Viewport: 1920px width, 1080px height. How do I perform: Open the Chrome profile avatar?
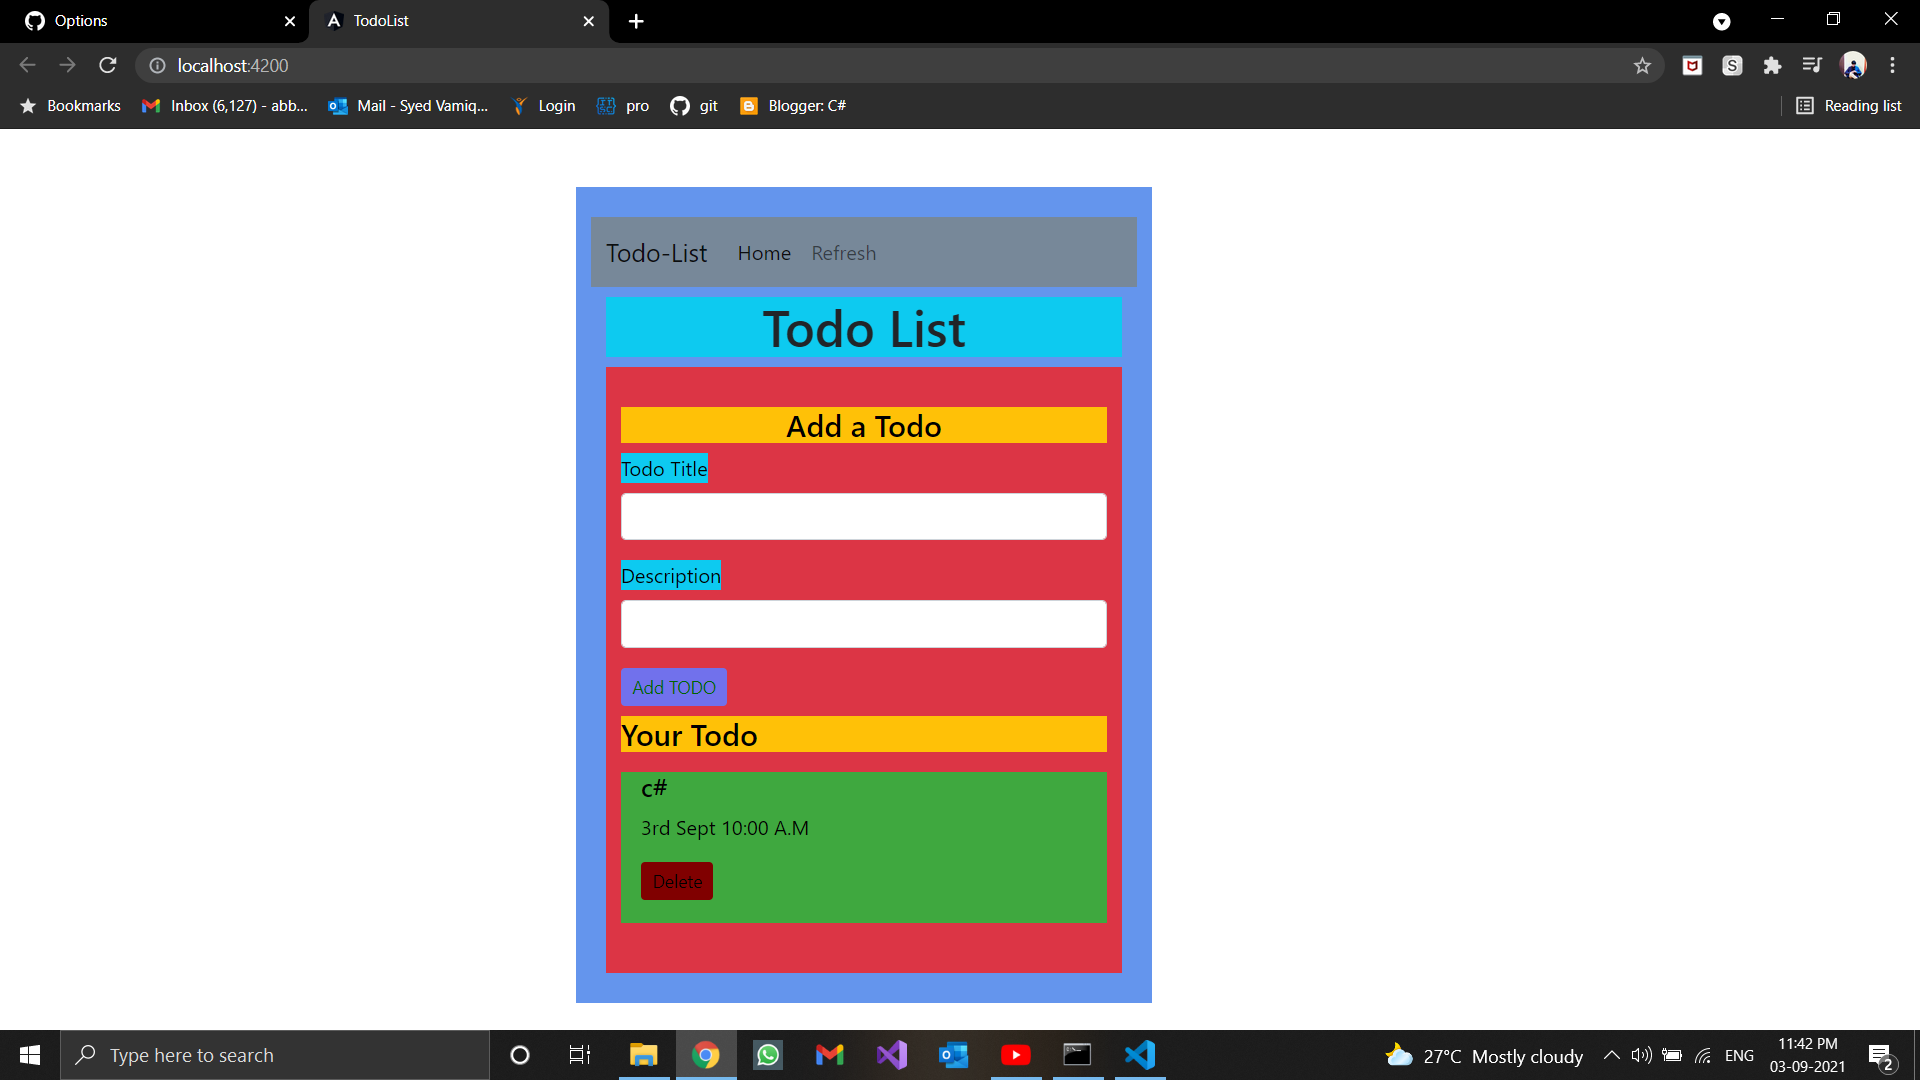pos(1853,65)
